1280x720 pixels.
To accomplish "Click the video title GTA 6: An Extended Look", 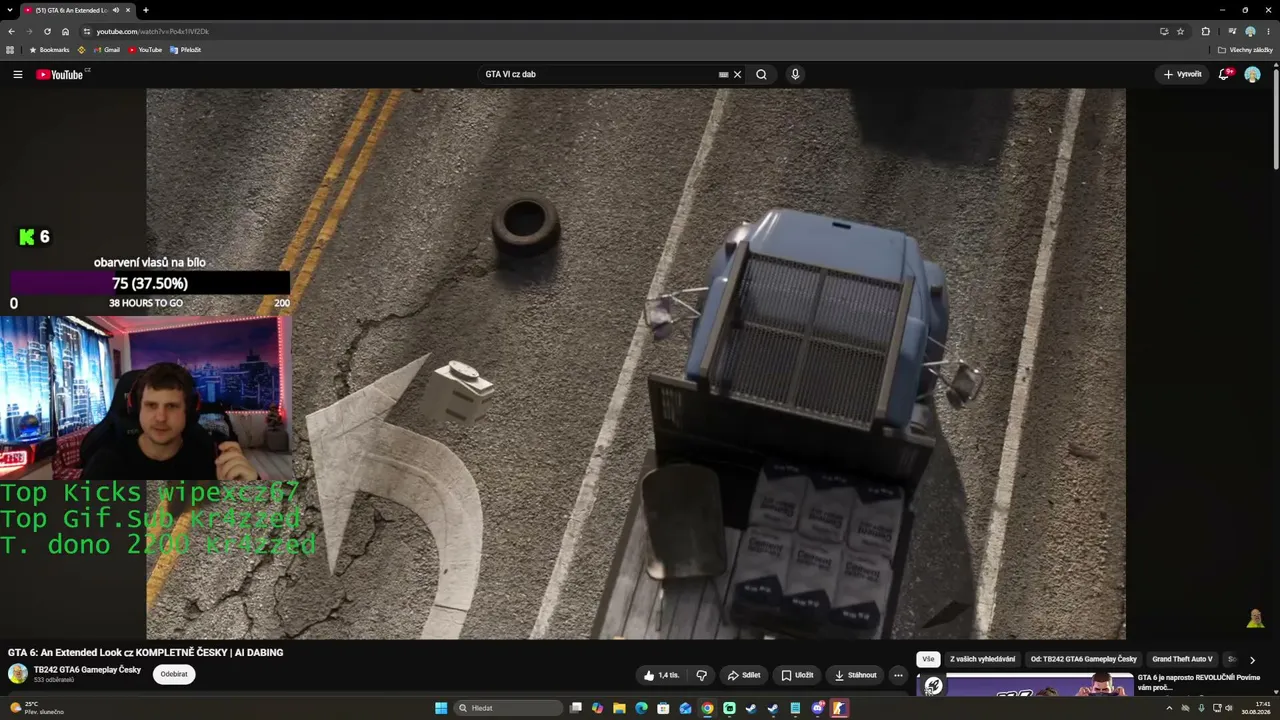I will 145,652.
